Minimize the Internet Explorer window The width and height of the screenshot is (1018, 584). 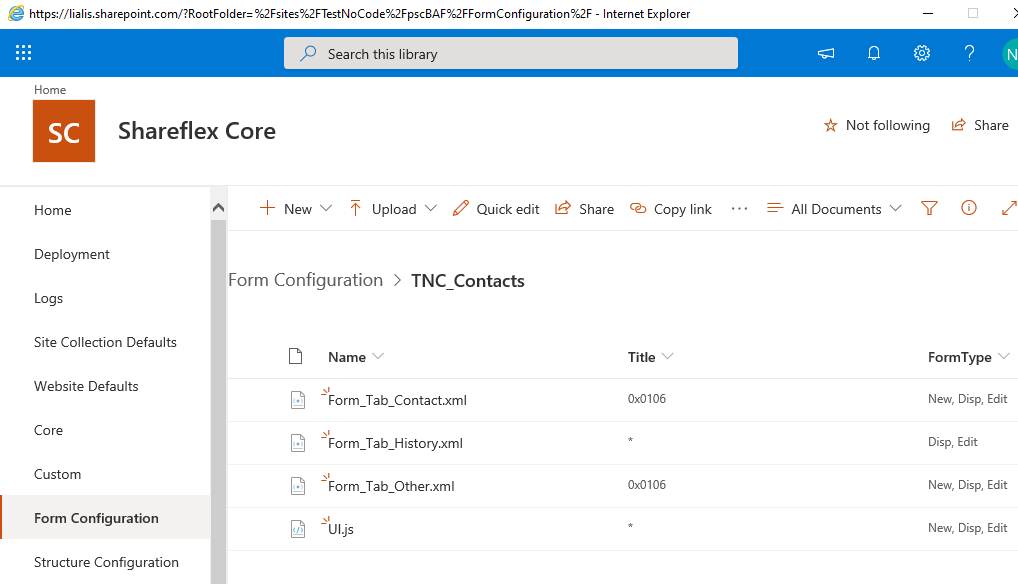point(928,14)
